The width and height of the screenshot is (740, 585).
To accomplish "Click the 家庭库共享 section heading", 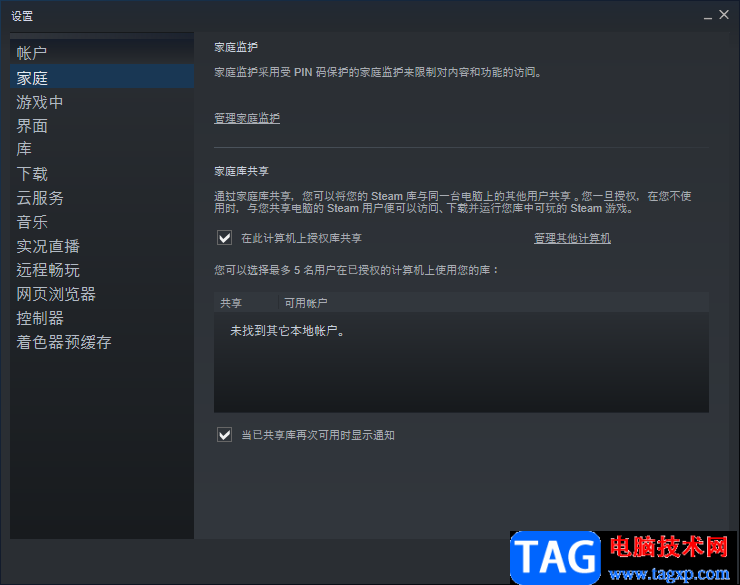I will coord(241,171).
